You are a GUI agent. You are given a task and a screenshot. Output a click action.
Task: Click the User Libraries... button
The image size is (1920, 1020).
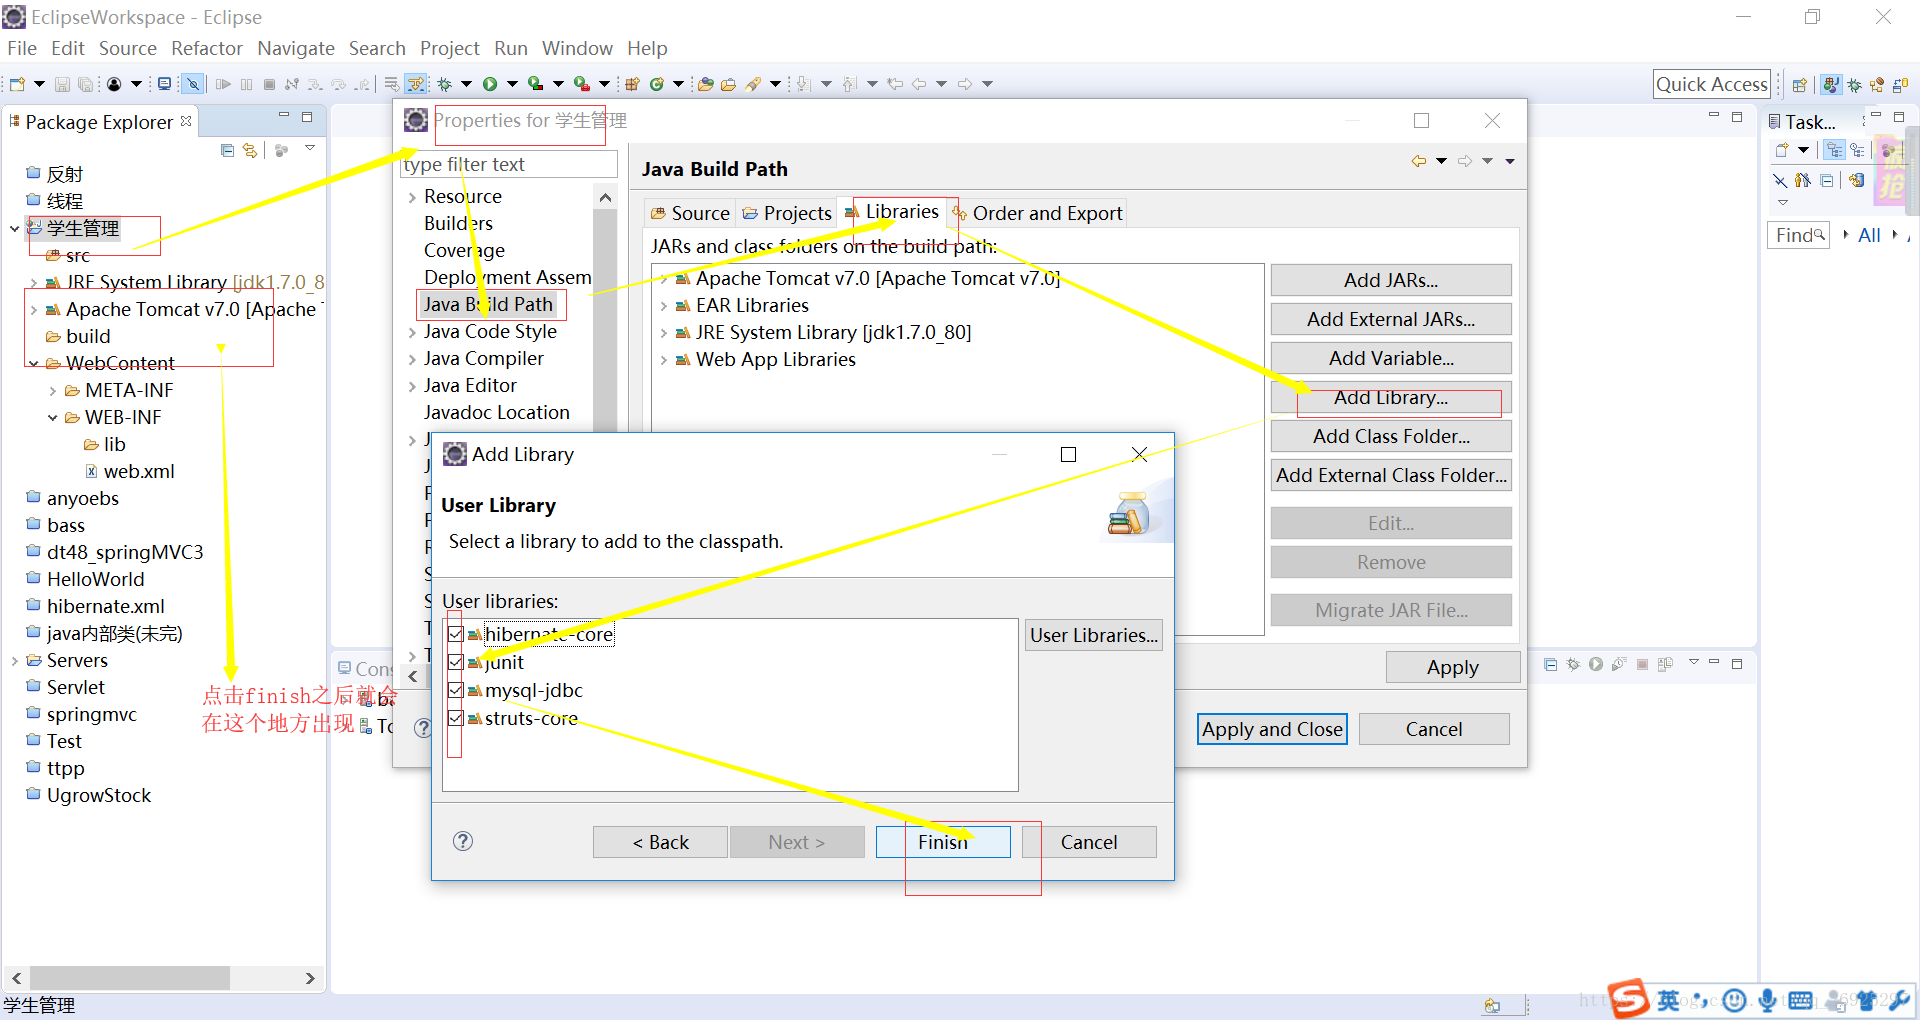pyautogui.click(x=1094, y=635)
